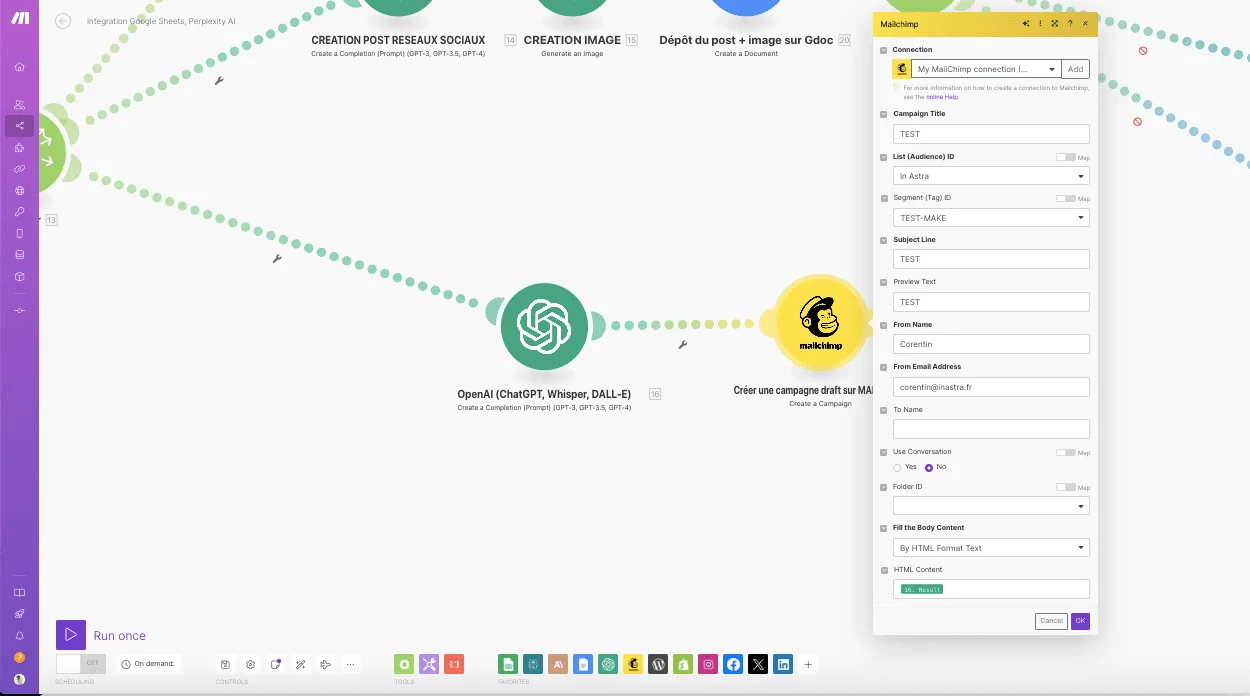
Task: Click Add connection button
Action: click(1075, 69)
